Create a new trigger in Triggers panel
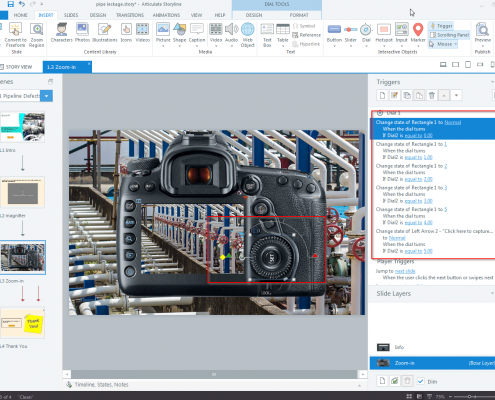The height and width of the screenshot is (400, 495). [x=382, y=96]
